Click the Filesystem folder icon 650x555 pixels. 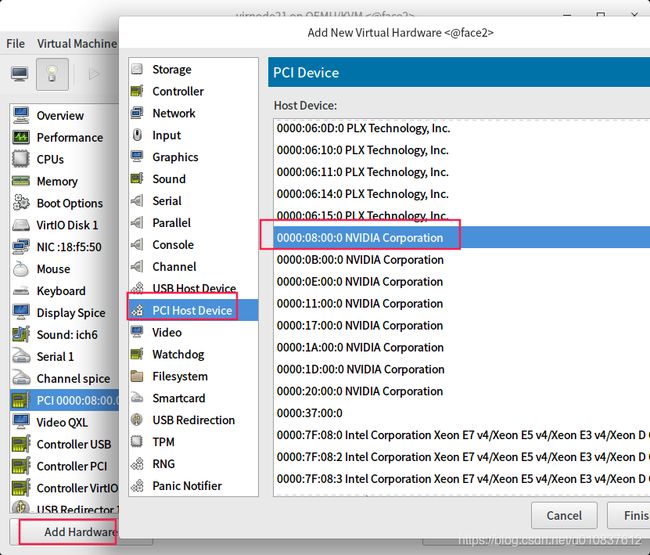point(137,376)
